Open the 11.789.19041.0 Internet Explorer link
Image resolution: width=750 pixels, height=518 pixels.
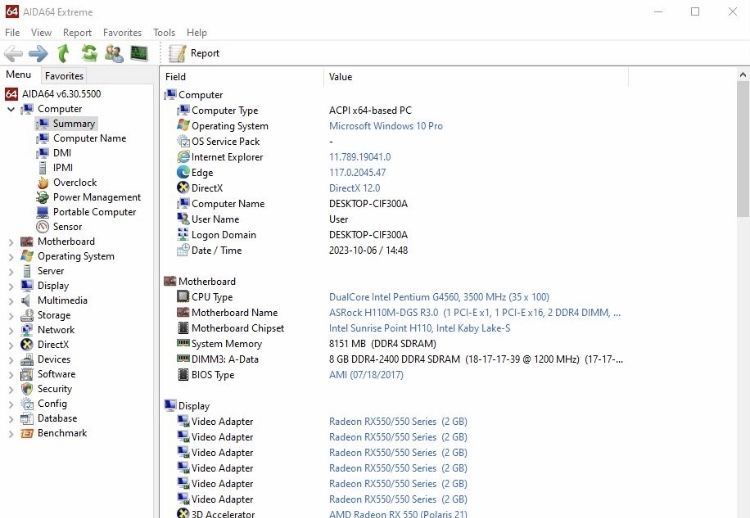[x=360, y=157]
